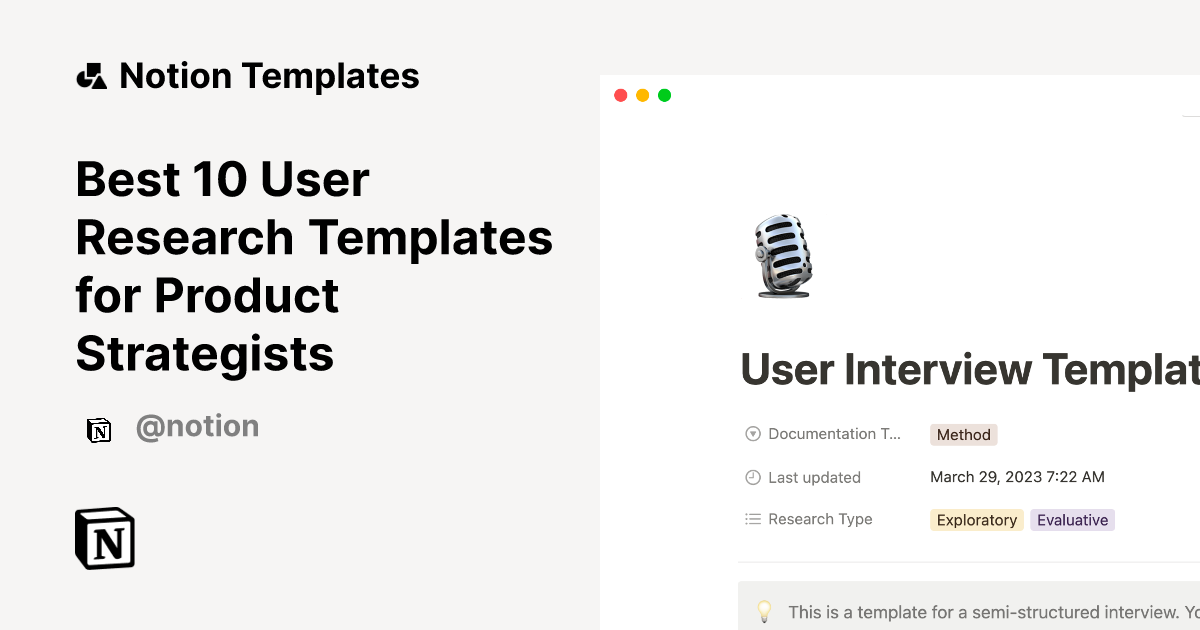Select the Evaluative tag
The height and width of the screenshot is (630, 1200).
[1072, 520]
